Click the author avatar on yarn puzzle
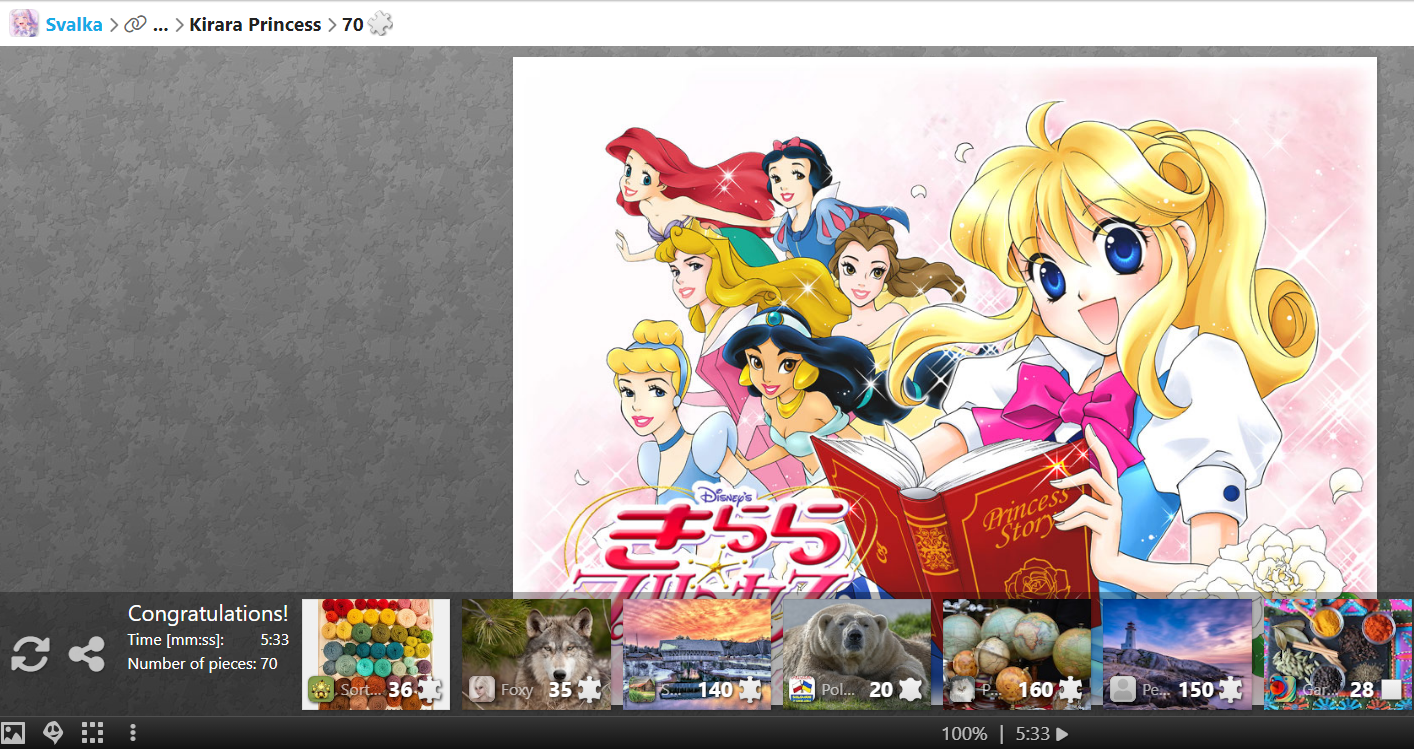Screen dimensions: 1414x754 pyautogui.click(x=321, y=689)
